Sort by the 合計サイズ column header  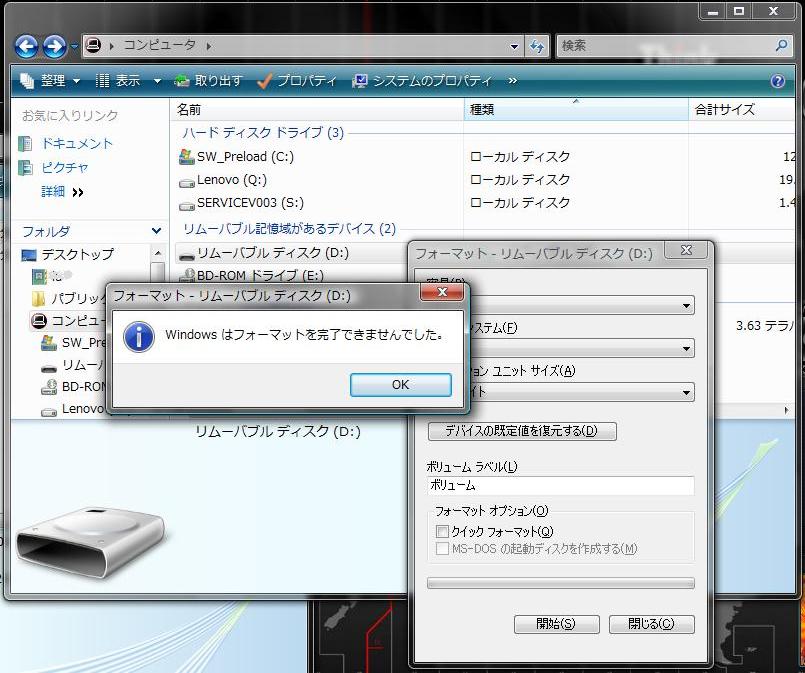tap(742, 109)
